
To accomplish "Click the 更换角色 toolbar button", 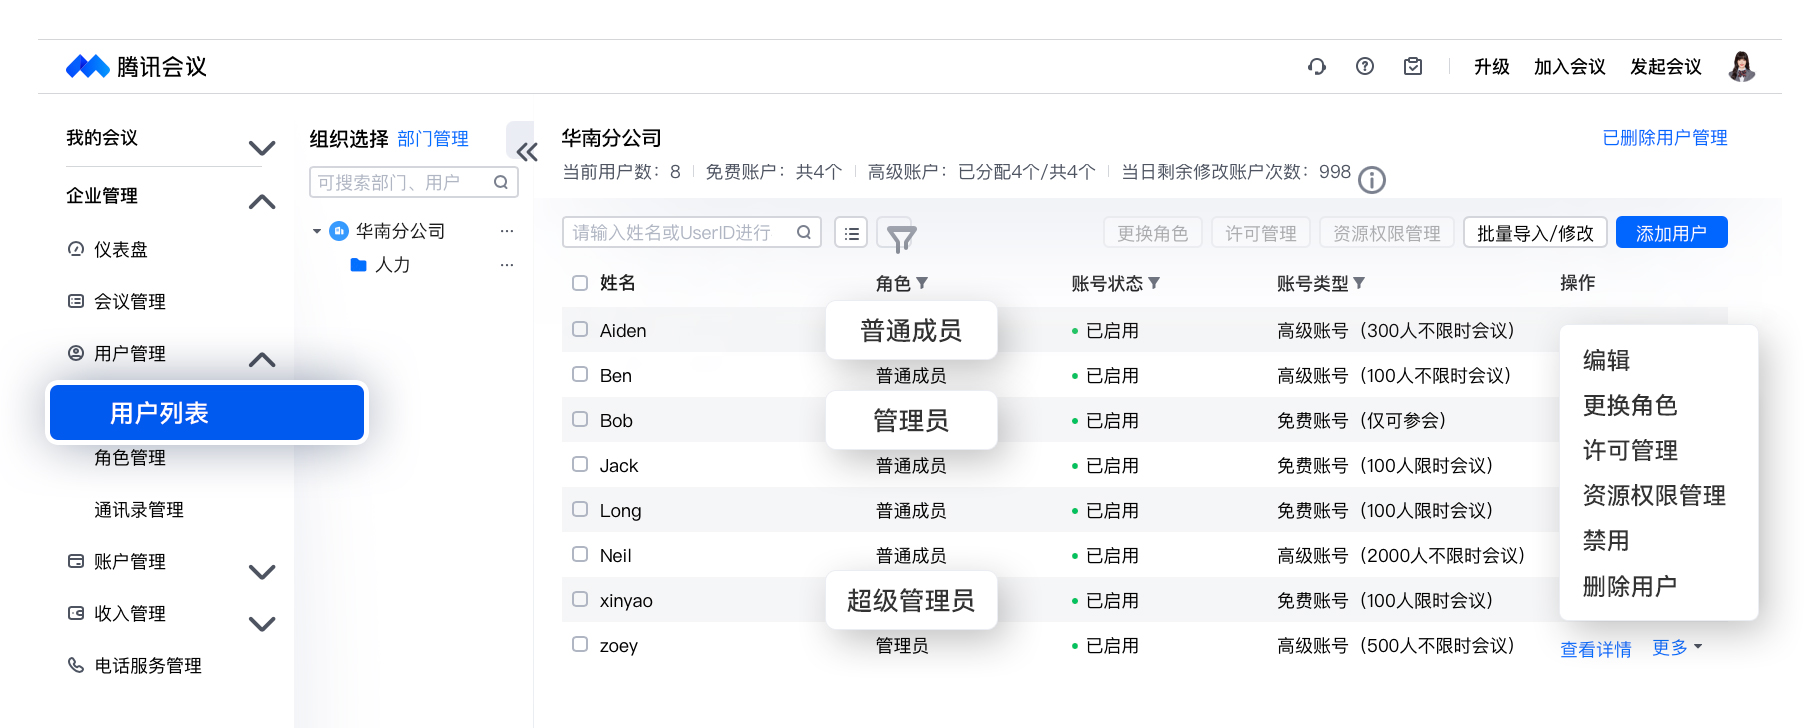I will tap(1153, 233).
